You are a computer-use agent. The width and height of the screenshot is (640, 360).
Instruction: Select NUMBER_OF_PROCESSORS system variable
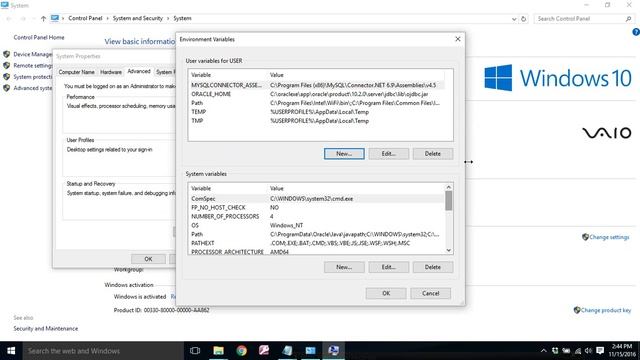[316, 216]
